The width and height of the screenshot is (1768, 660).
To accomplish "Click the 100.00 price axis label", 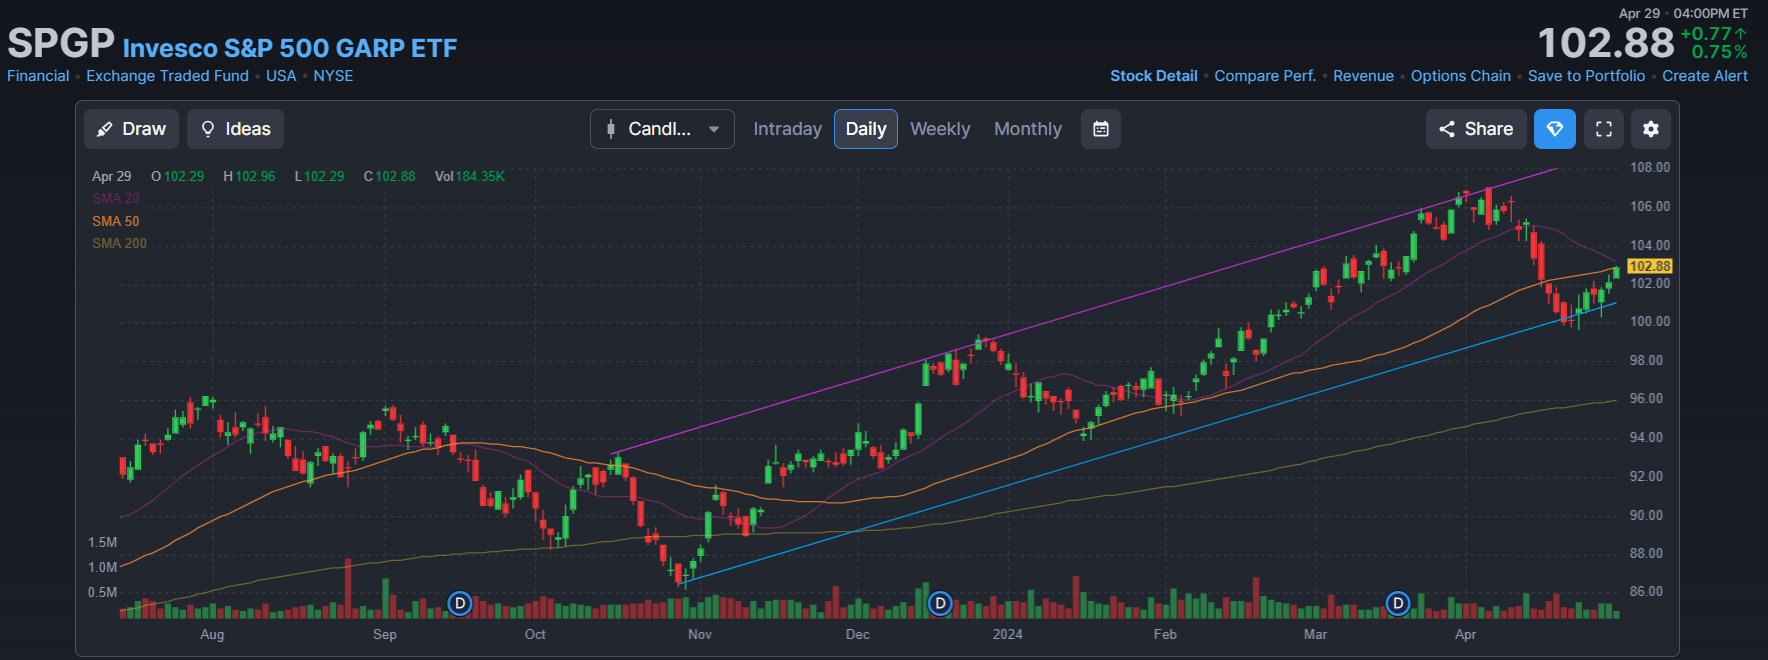I will tap(1650, 321).
